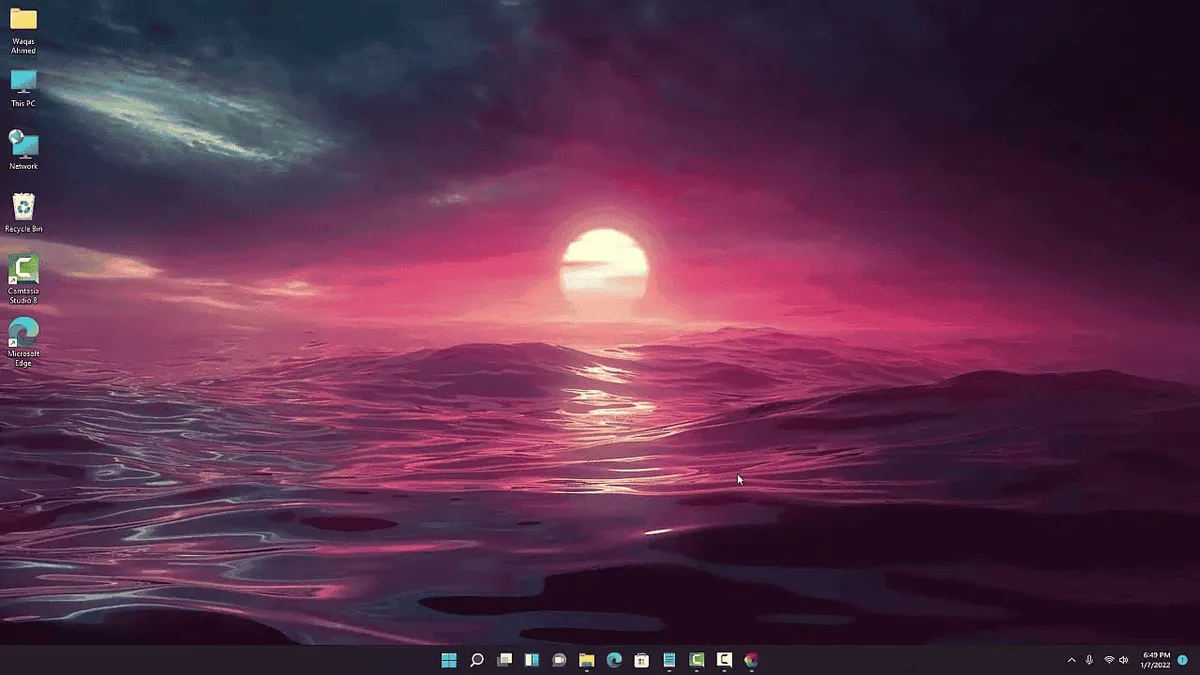Open Microsoft Teams Chat from taskbar
This screenshot has width=1200, height=675.
pos(558,661)
